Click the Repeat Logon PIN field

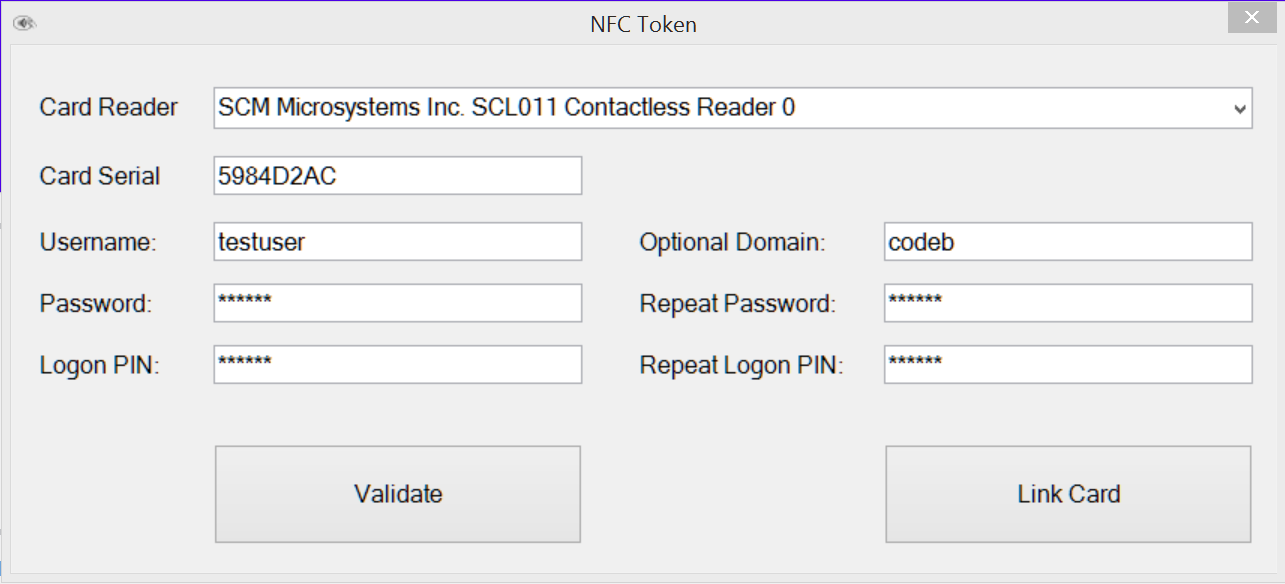pyautogui.click(x=1067, y=364)
